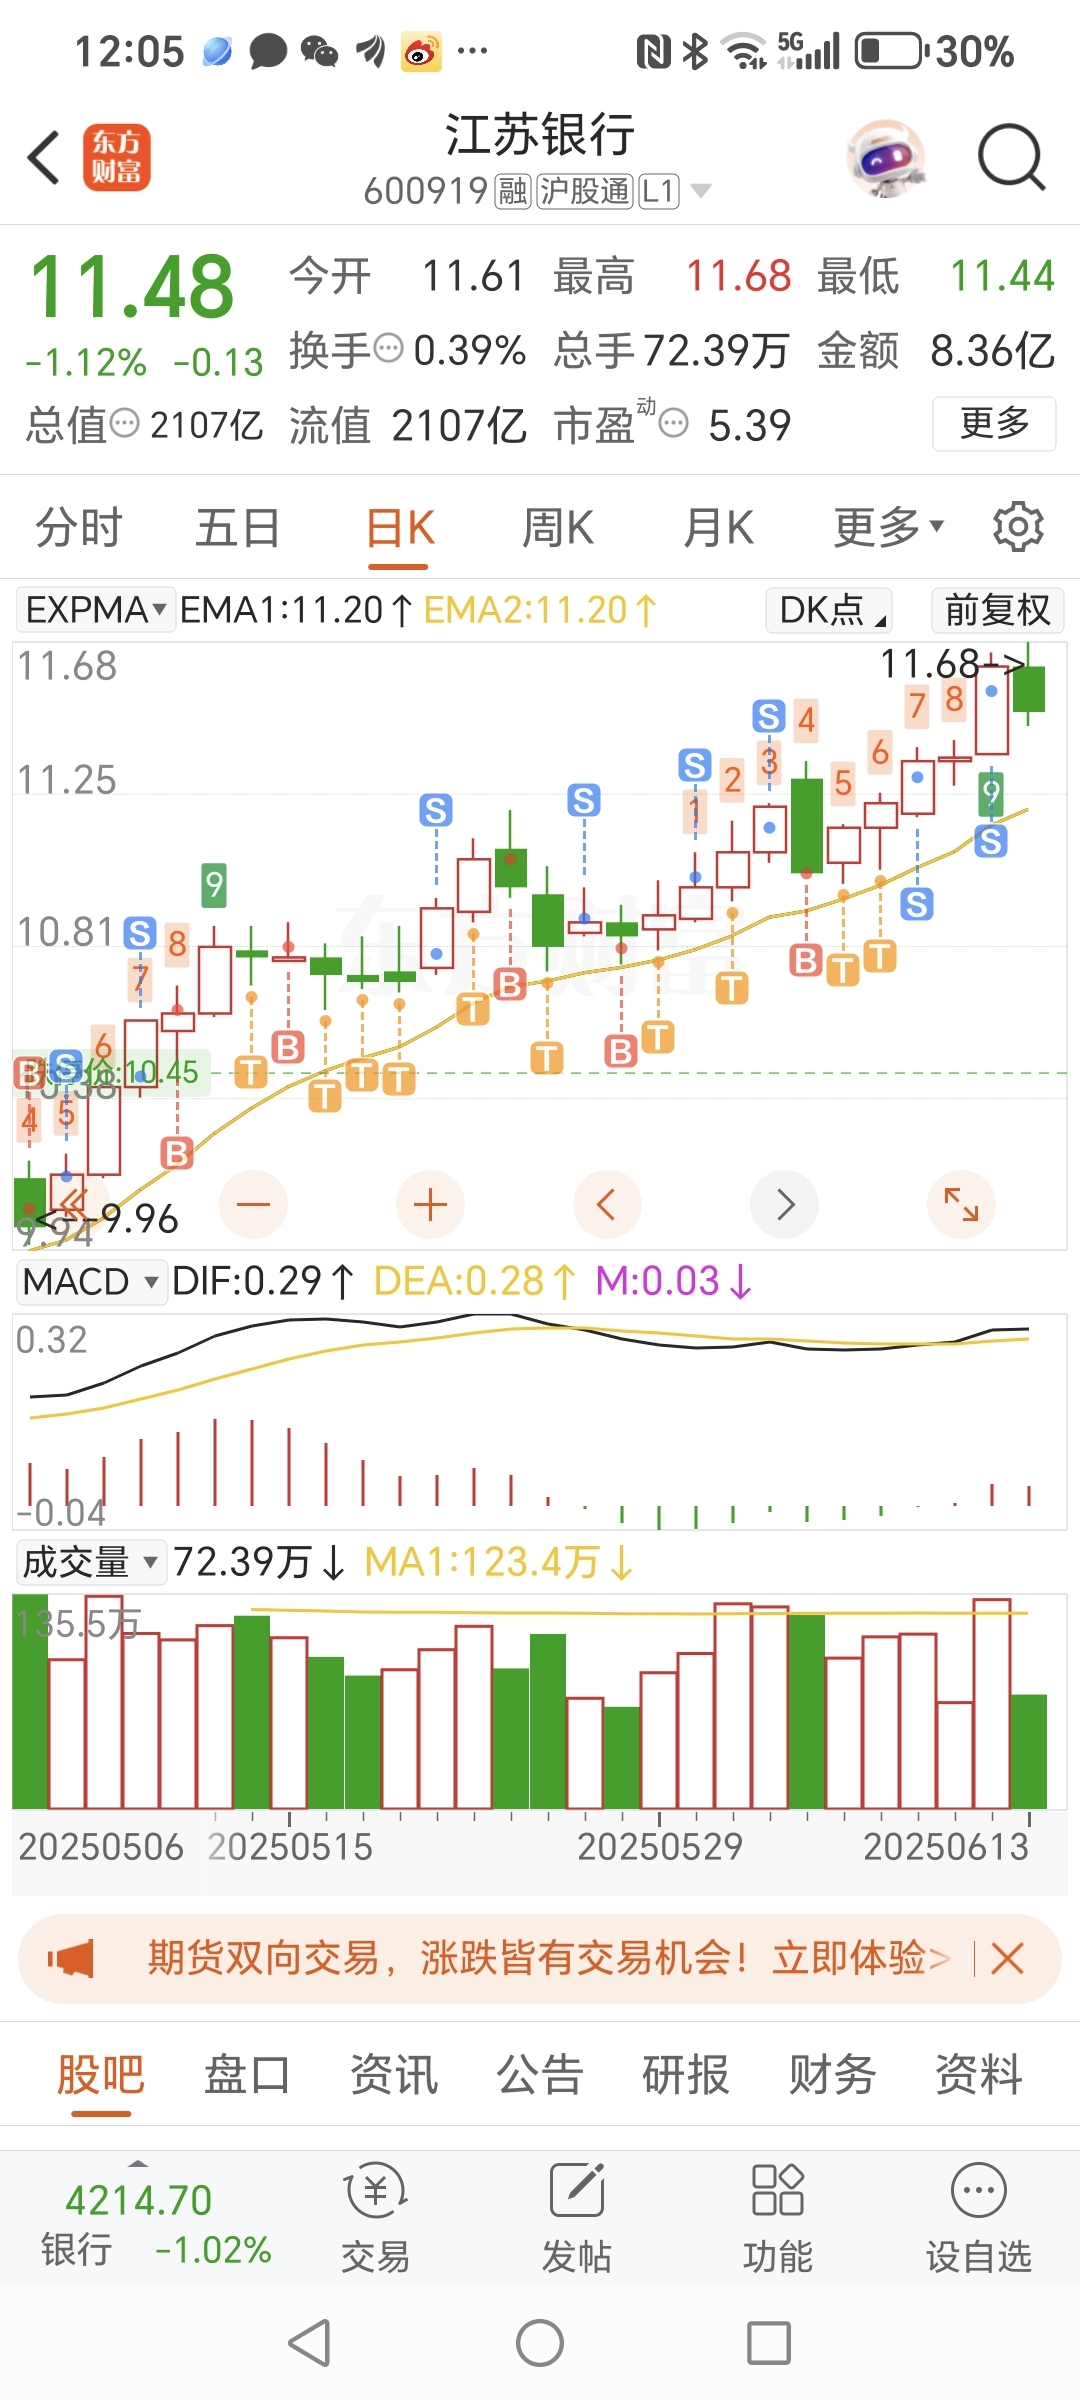Open 发帖 post icon
This screenshot has width=1080, height=2400.
point(577,2219)
